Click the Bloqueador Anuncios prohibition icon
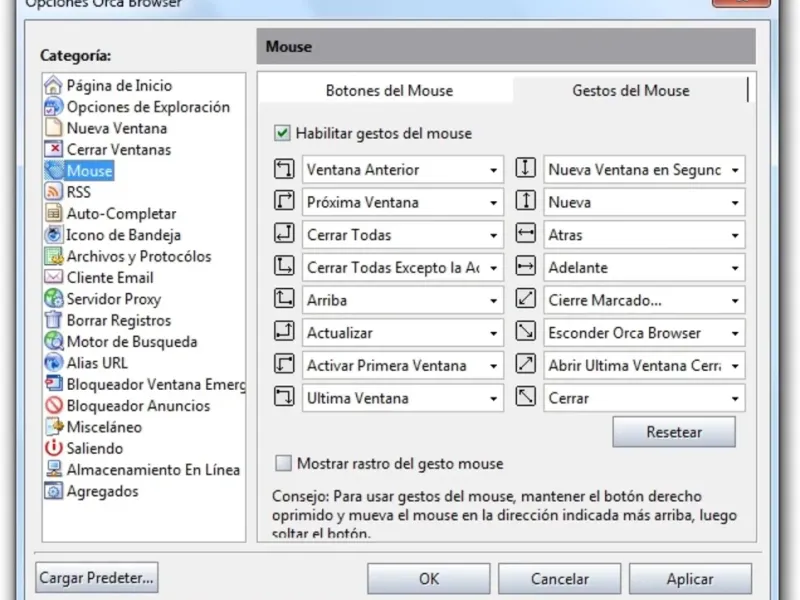 coord(54,406)
